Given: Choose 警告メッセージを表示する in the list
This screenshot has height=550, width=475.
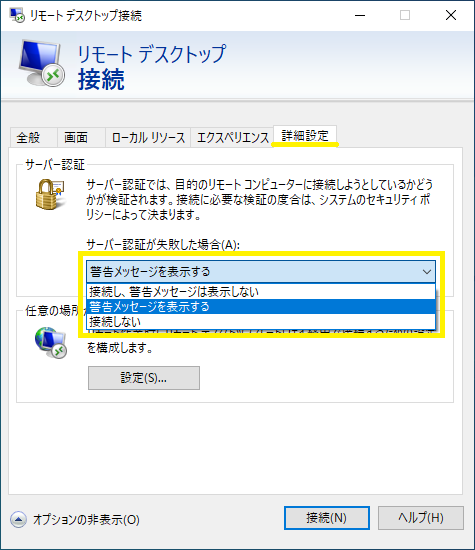Looking at the screenshot, I should tap(261, 307).
